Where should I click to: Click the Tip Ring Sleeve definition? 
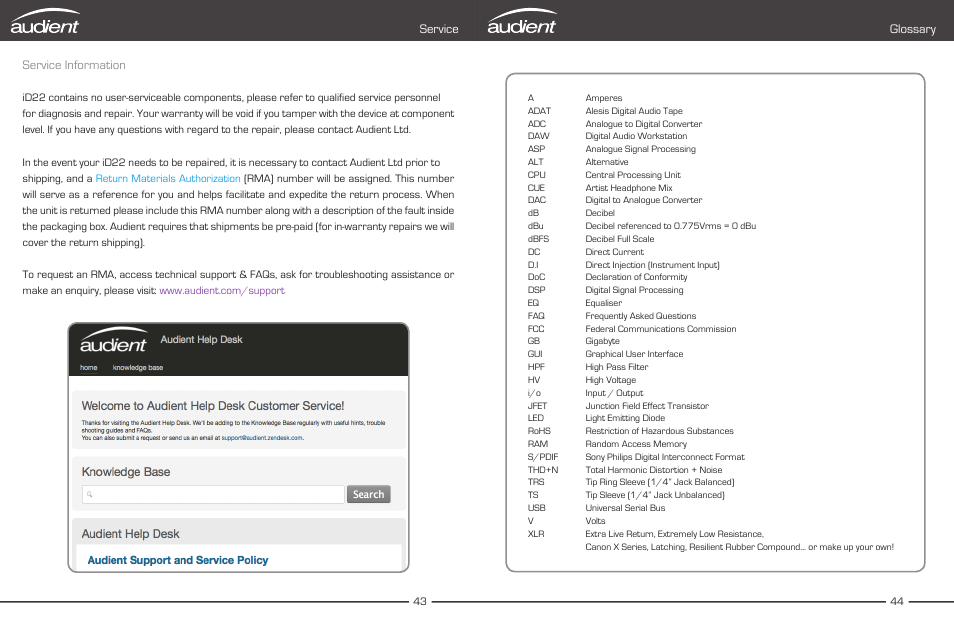point(660,482)
